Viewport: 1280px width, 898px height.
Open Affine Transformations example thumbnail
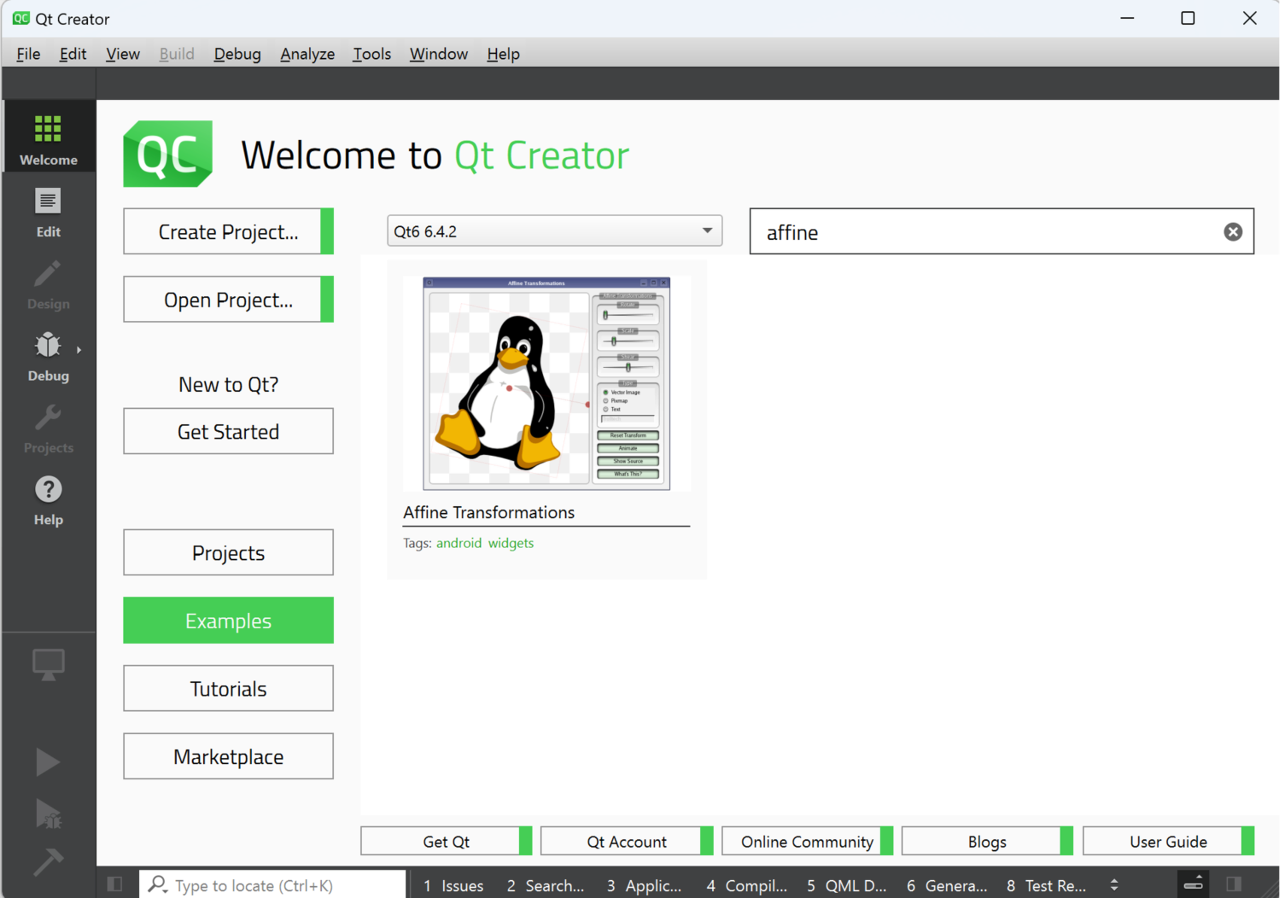546,383
